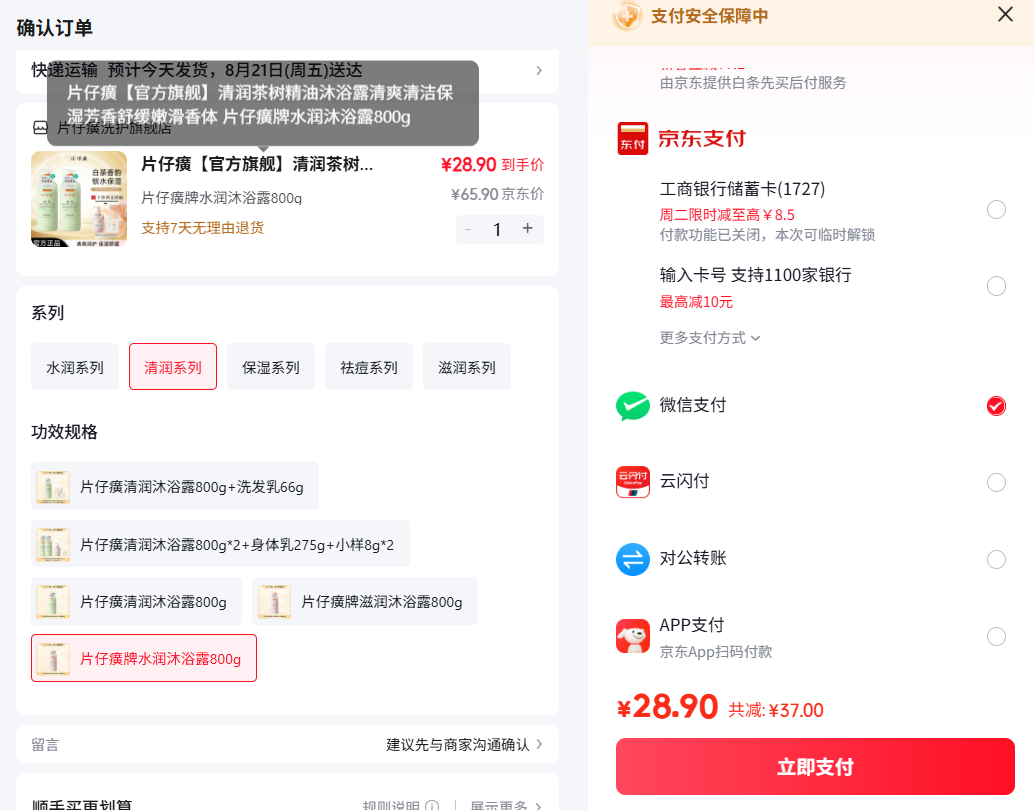
Task: Select the 云闪付 radio button
Action: pos(996,483)
